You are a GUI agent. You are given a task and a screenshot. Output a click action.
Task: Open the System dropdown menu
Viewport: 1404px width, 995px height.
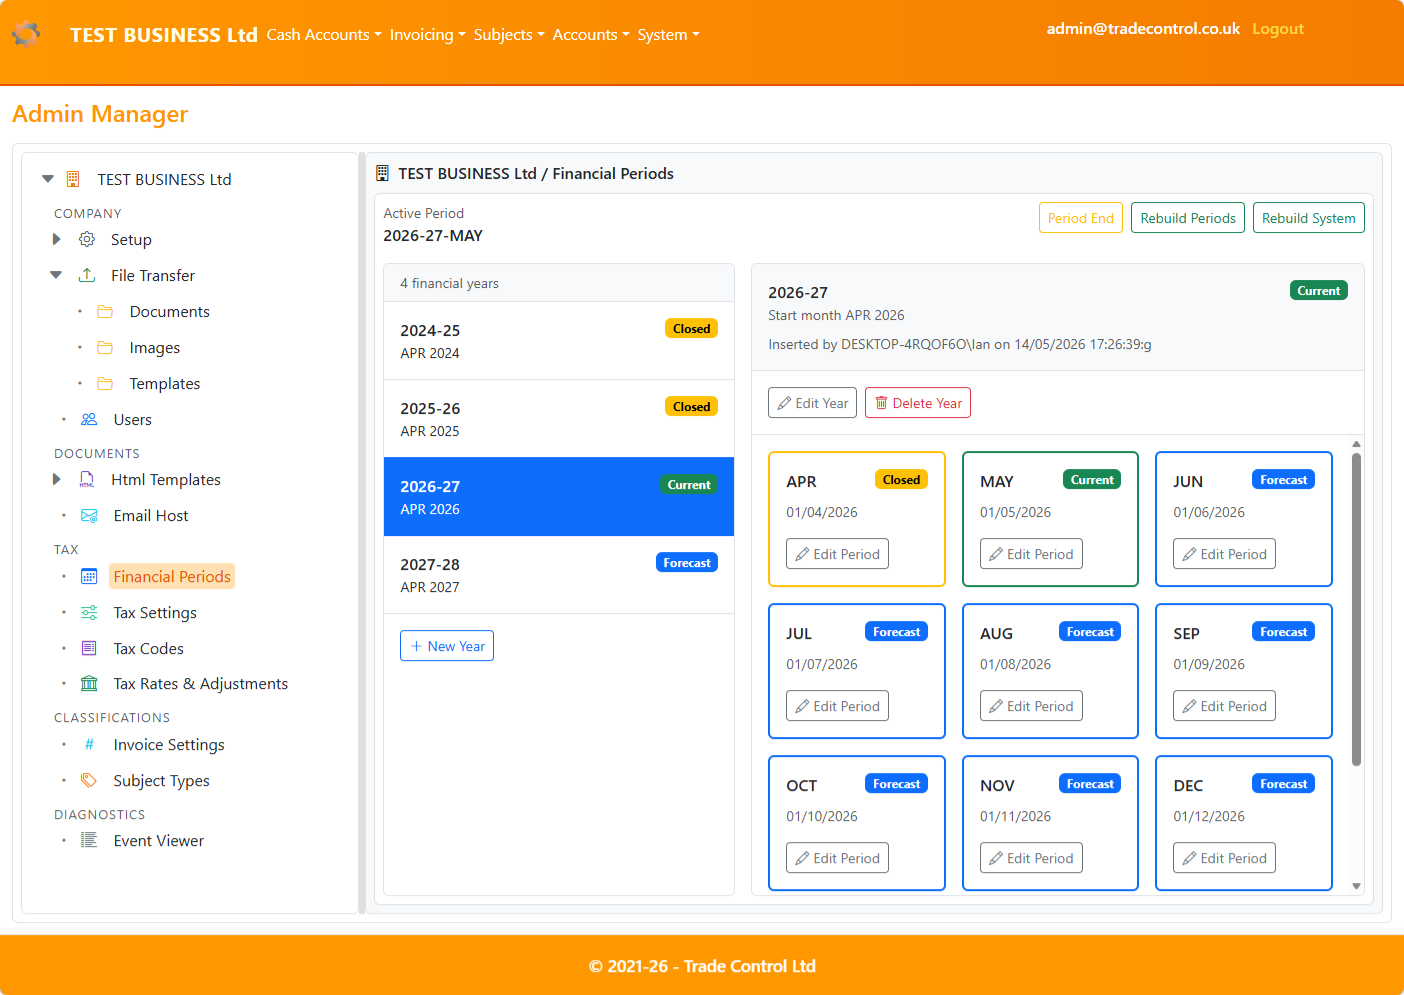pyautogui.click(x=668, y=34)
